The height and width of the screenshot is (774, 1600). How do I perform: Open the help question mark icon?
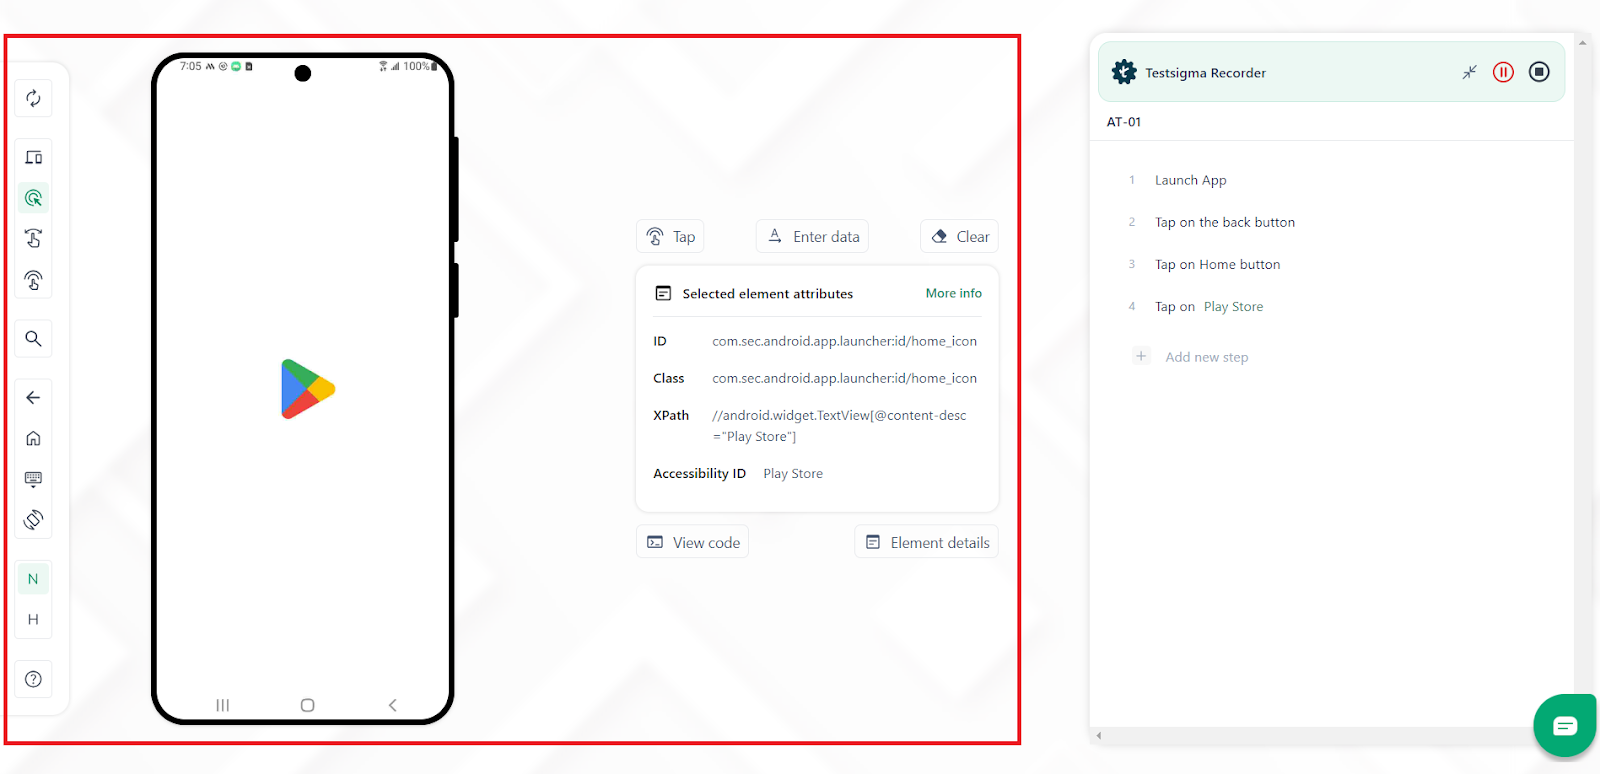[33, 679]
